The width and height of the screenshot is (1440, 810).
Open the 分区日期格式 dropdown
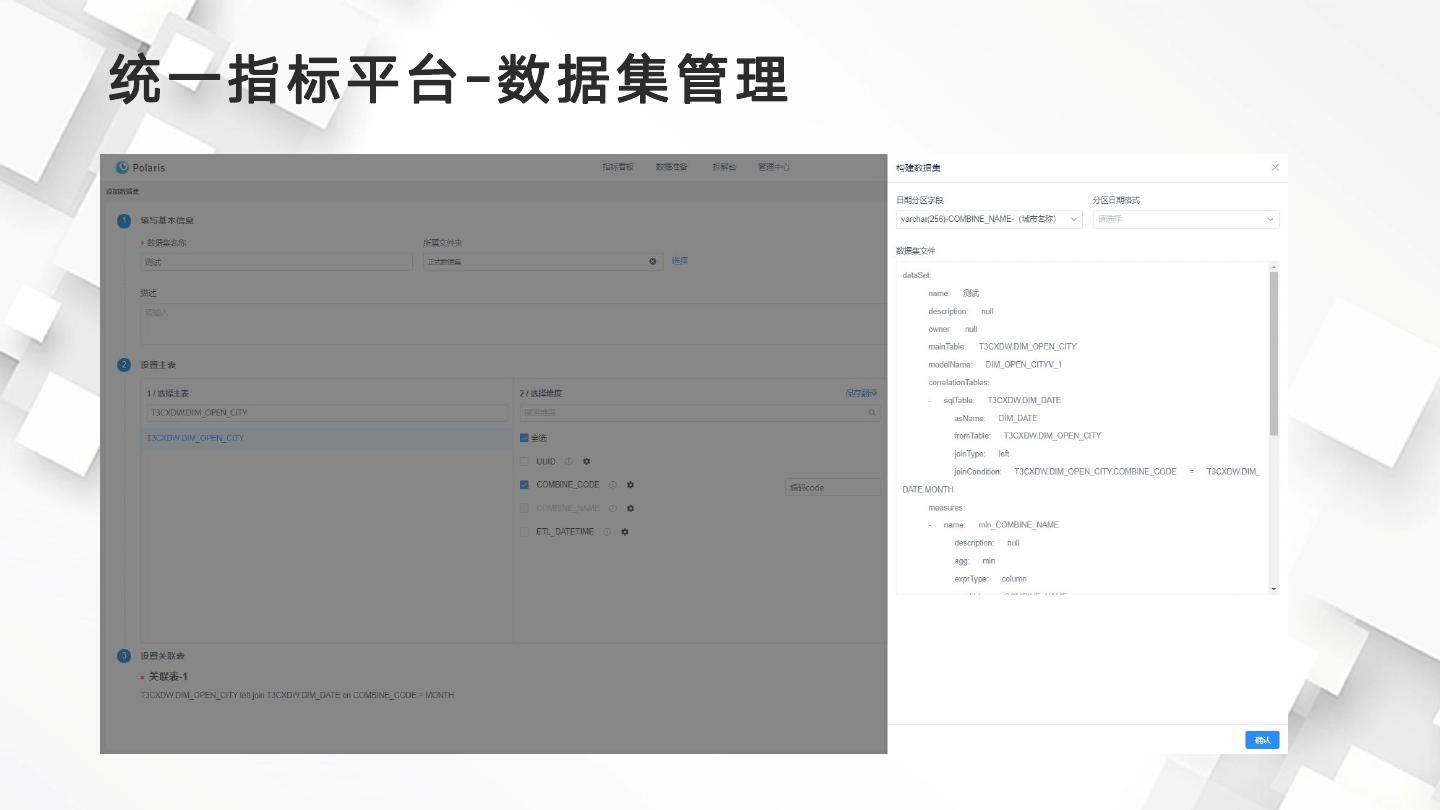1185,219
